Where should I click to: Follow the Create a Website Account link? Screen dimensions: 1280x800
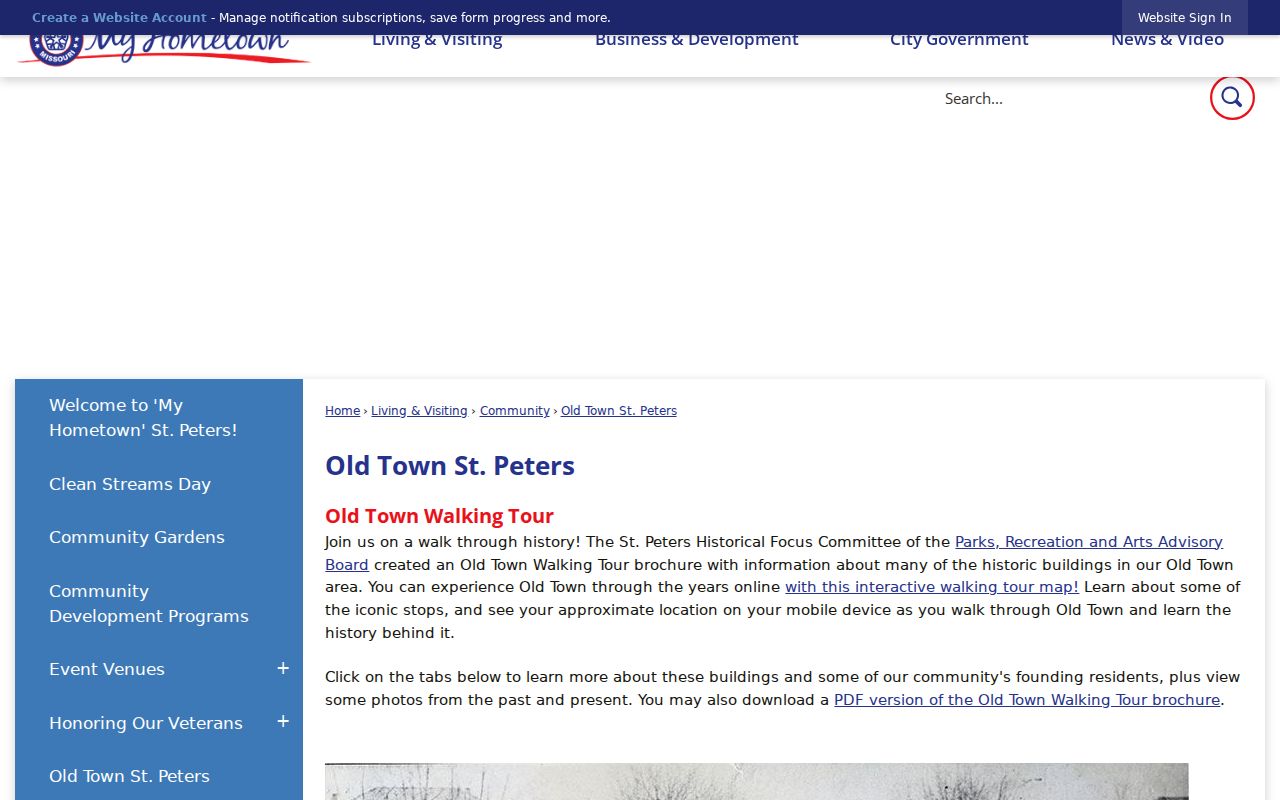point(119,18)
